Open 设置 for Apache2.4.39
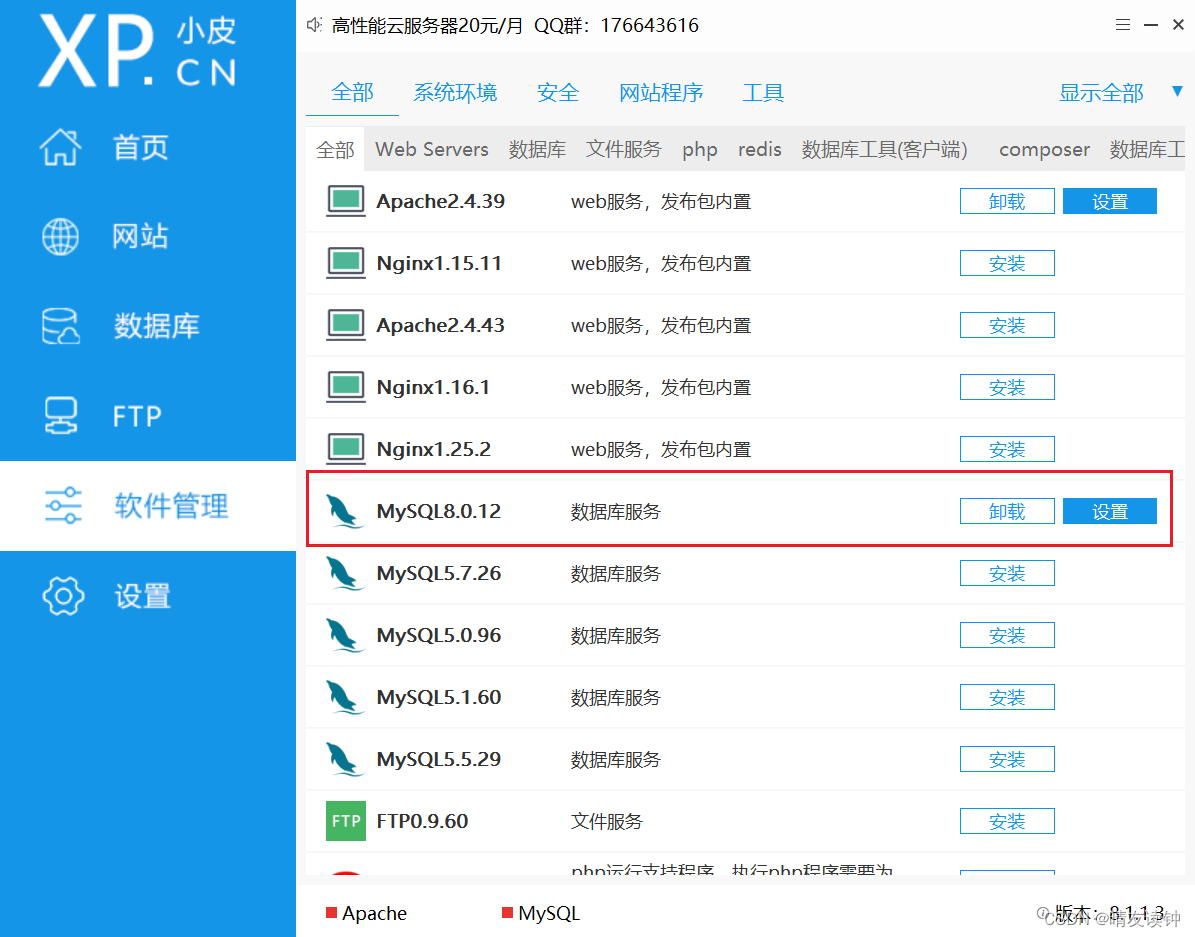1195x937 pixels. point(1110,201)
